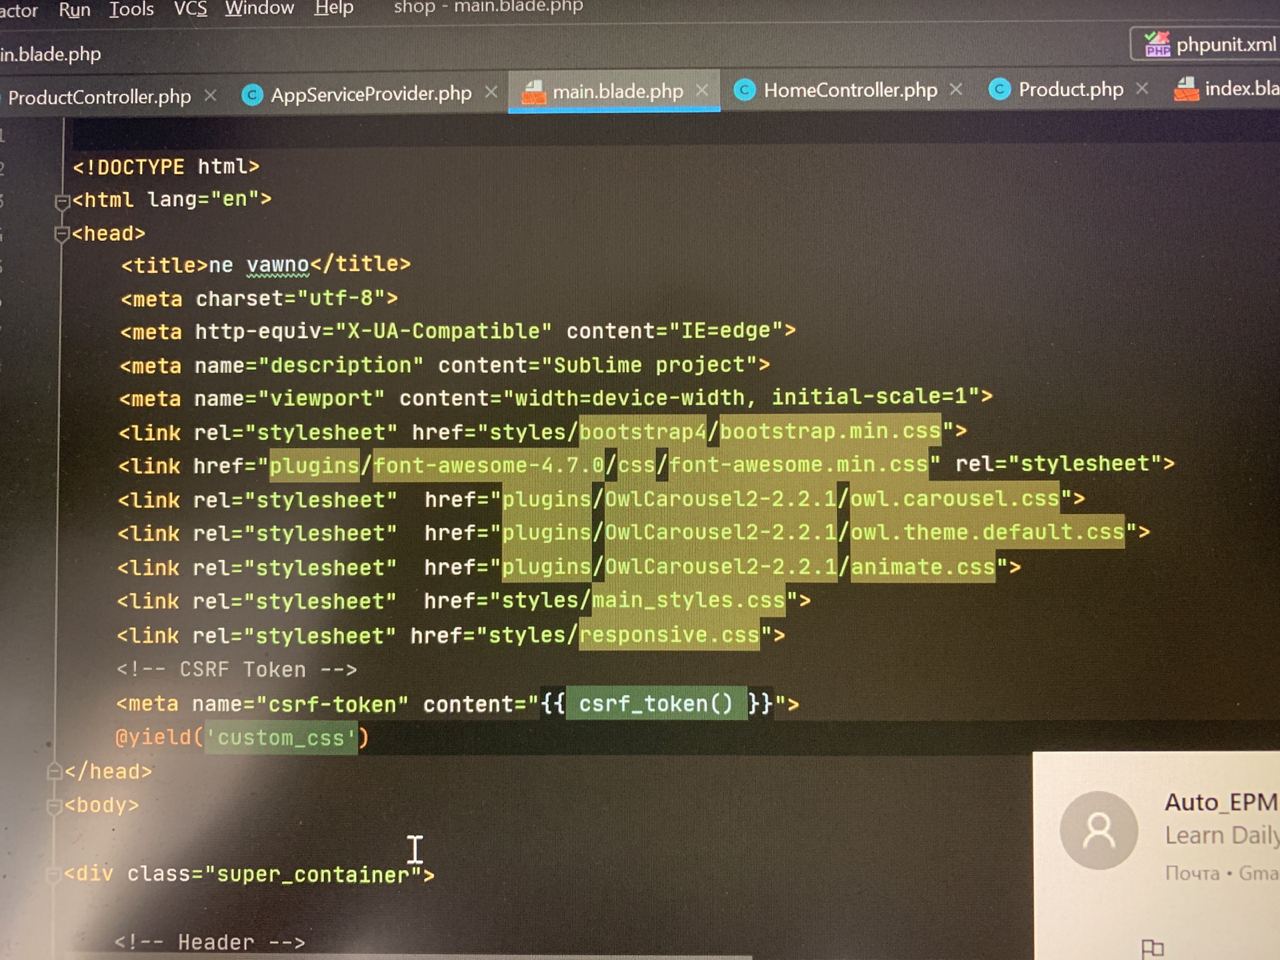Click the 'custom_css' yield argument
Screen dimensions: 1280x960
tap(281, 738)
